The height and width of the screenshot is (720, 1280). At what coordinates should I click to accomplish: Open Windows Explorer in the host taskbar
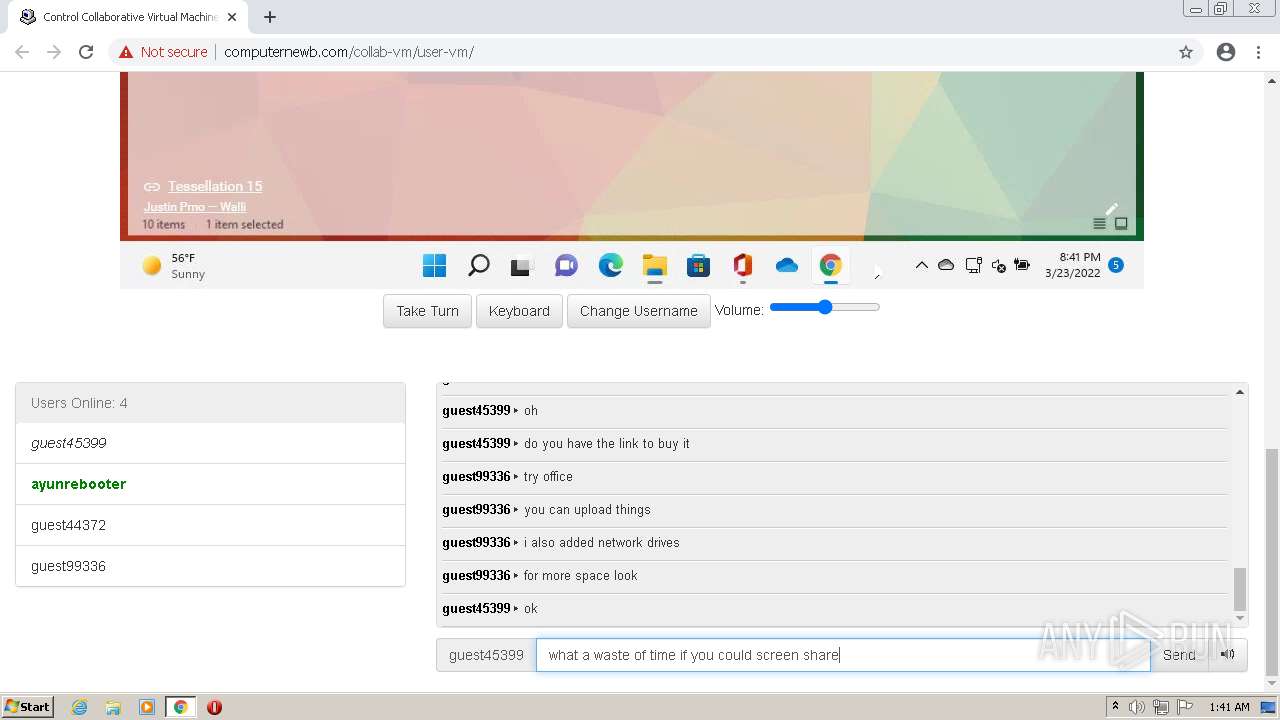click(x=113, y=707)
